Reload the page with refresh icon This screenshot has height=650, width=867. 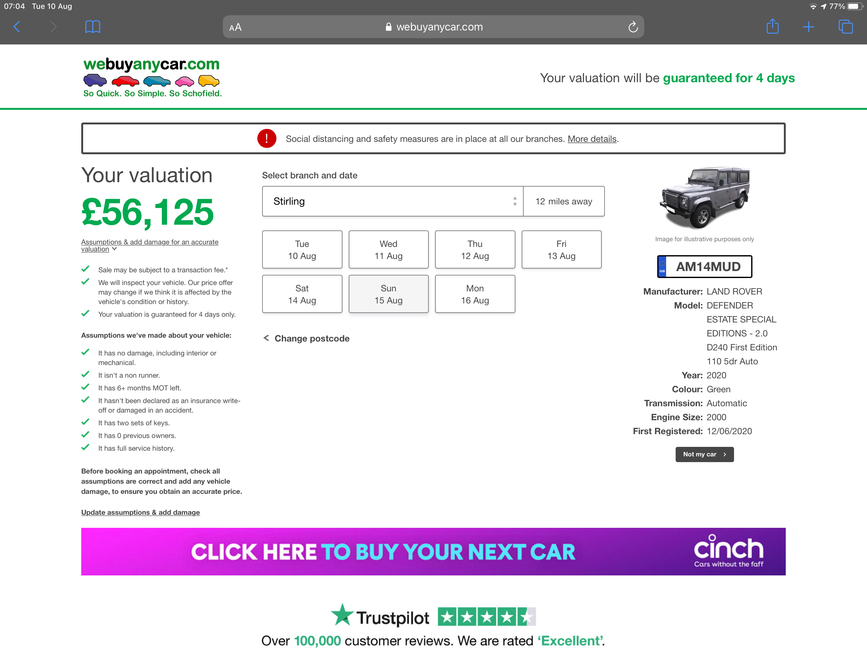[x=633, y=27]
